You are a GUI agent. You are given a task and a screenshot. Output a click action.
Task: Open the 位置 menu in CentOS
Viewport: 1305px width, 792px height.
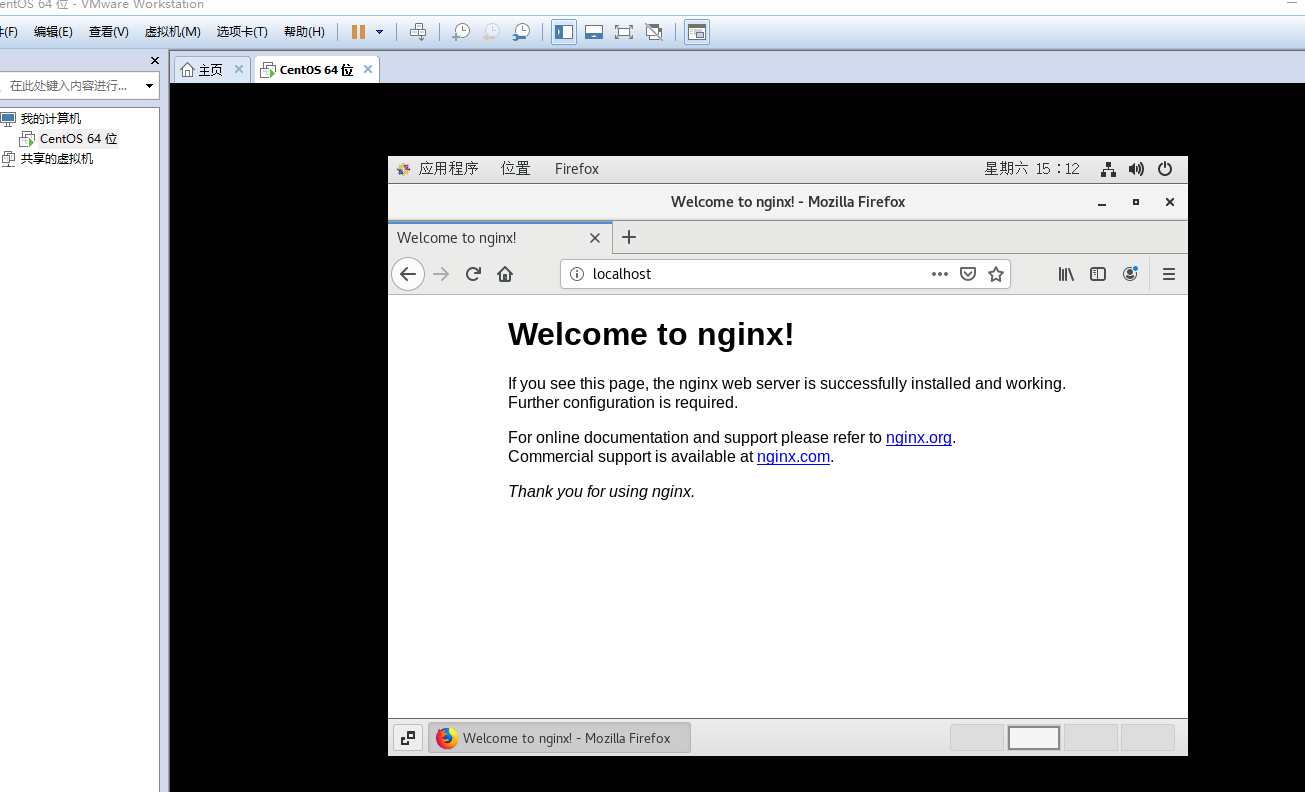[x=516, y=169]
